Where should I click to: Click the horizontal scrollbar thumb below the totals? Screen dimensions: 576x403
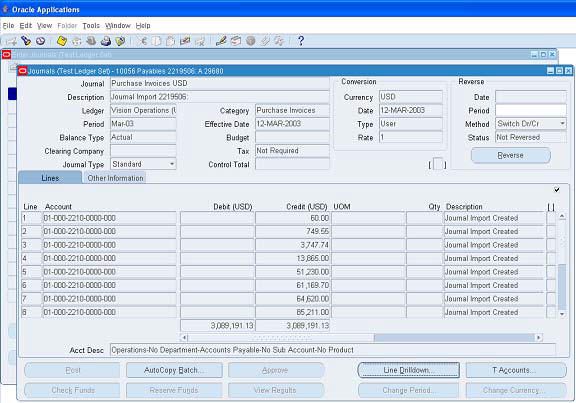tap(454, 337)
